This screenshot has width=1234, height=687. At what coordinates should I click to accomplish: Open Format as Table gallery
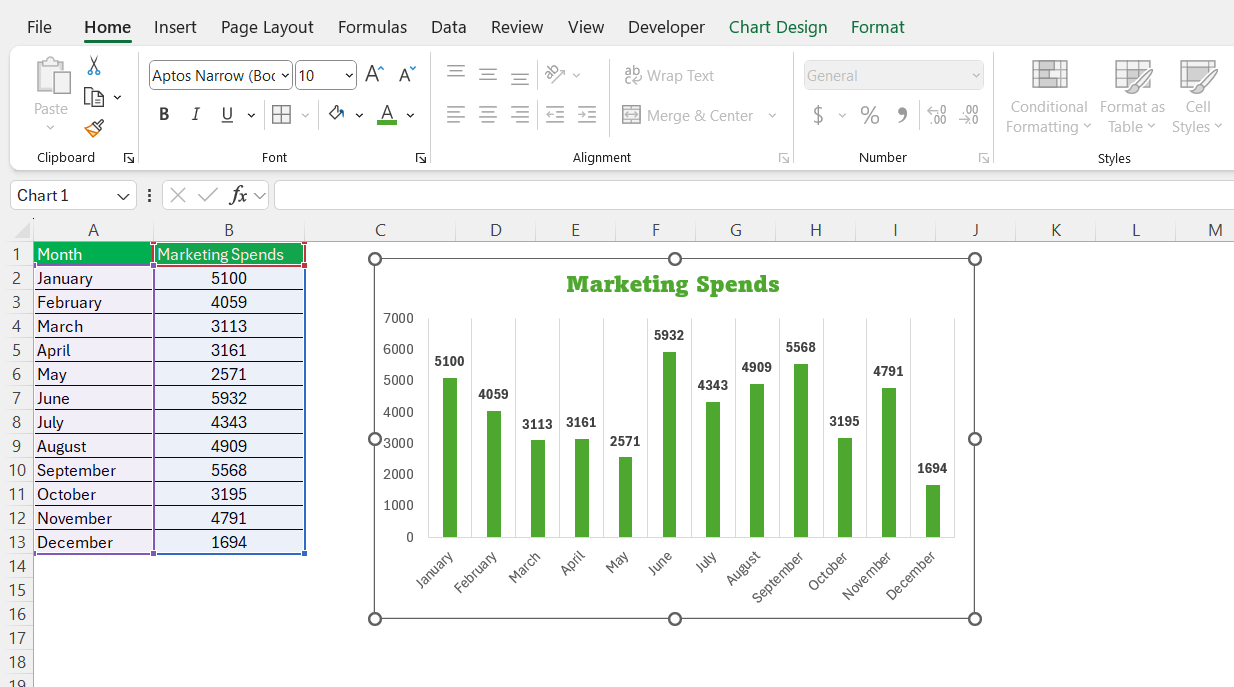[1132, 97]
